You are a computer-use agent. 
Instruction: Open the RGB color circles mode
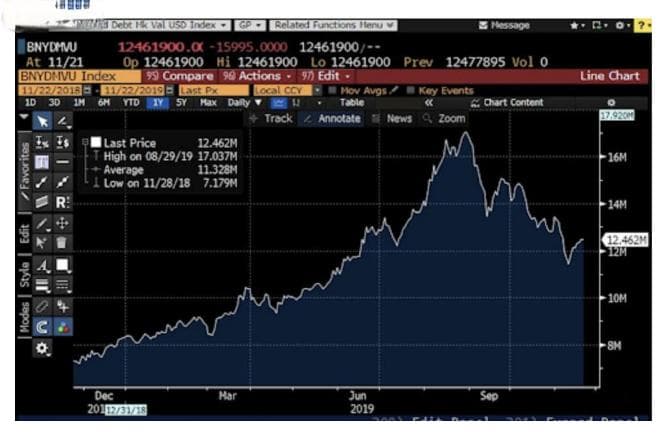point(63,327)
